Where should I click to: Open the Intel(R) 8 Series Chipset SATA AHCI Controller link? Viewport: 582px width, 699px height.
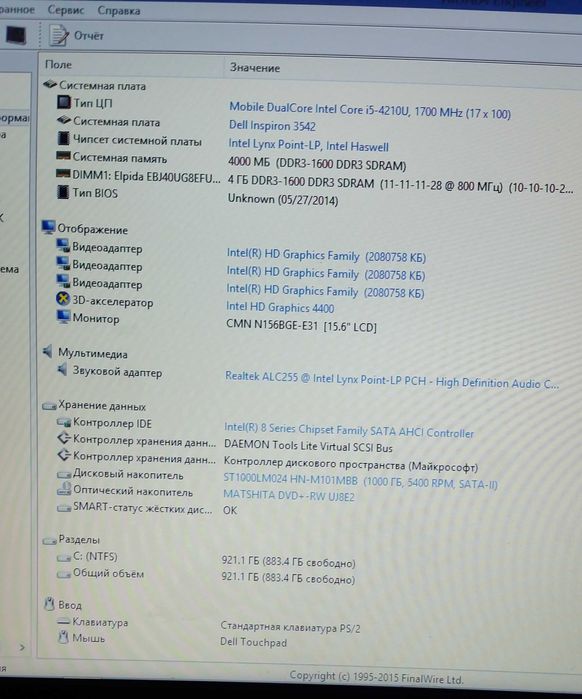coord(348,430)
